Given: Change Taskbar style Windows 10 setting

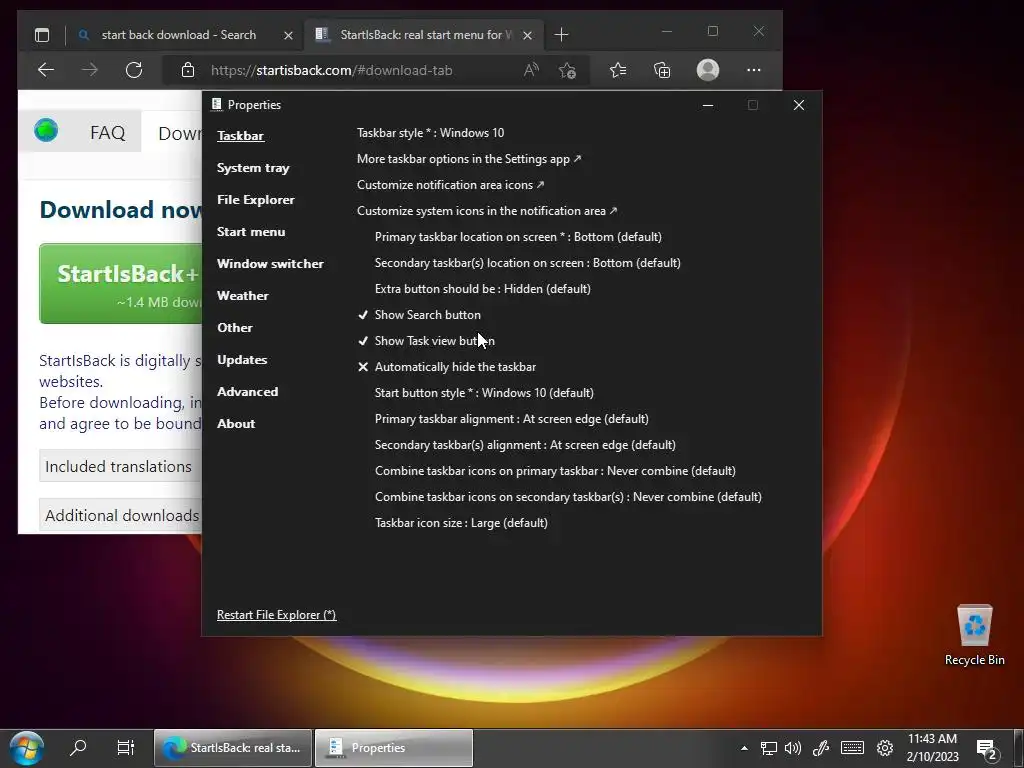Looking at the screenshot, I should point(430,133).
